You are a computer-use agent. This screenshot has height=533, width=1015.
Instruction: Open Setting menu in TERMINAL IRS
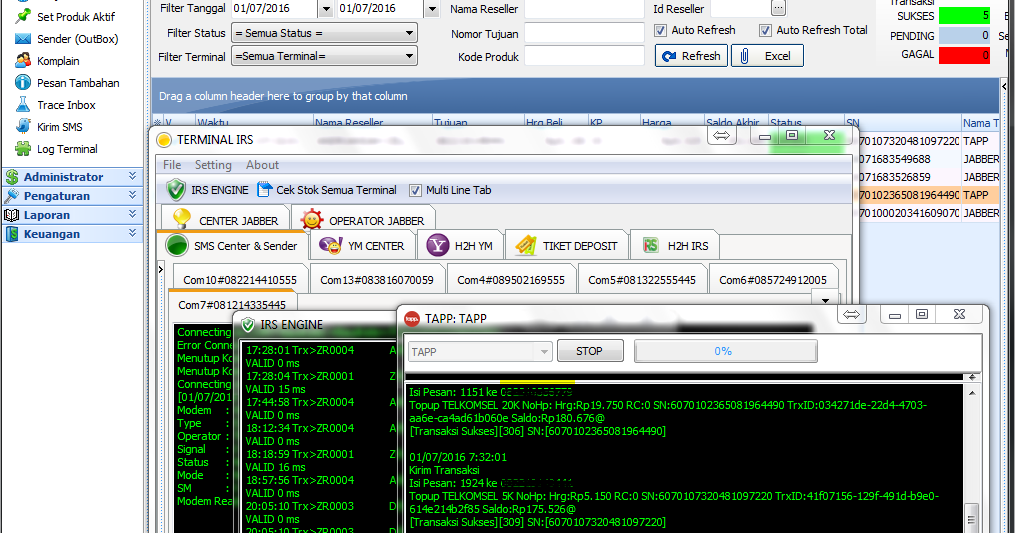coord(213,165)
